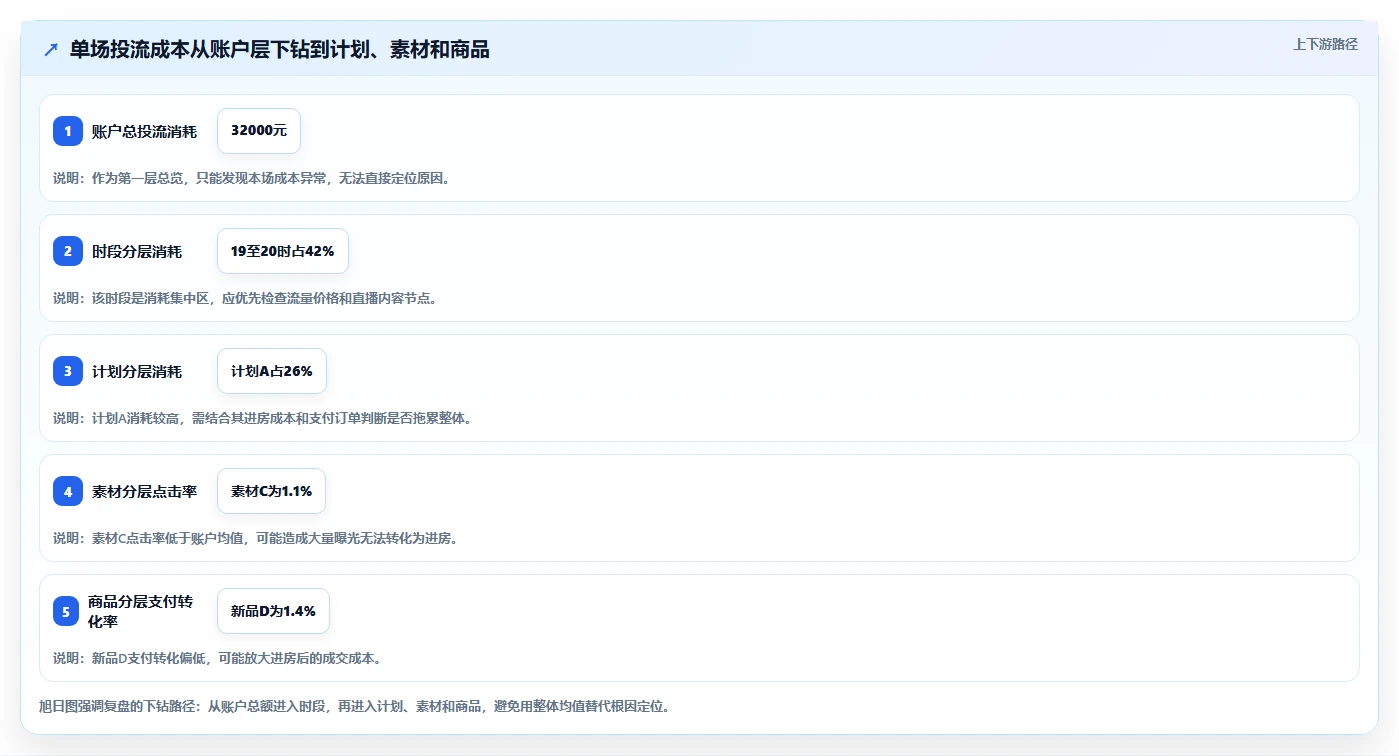Click the 上下游路径 label
The height and width of the screenshot is (756, 1399).
pyautogui.click(x=1325, y=44)
